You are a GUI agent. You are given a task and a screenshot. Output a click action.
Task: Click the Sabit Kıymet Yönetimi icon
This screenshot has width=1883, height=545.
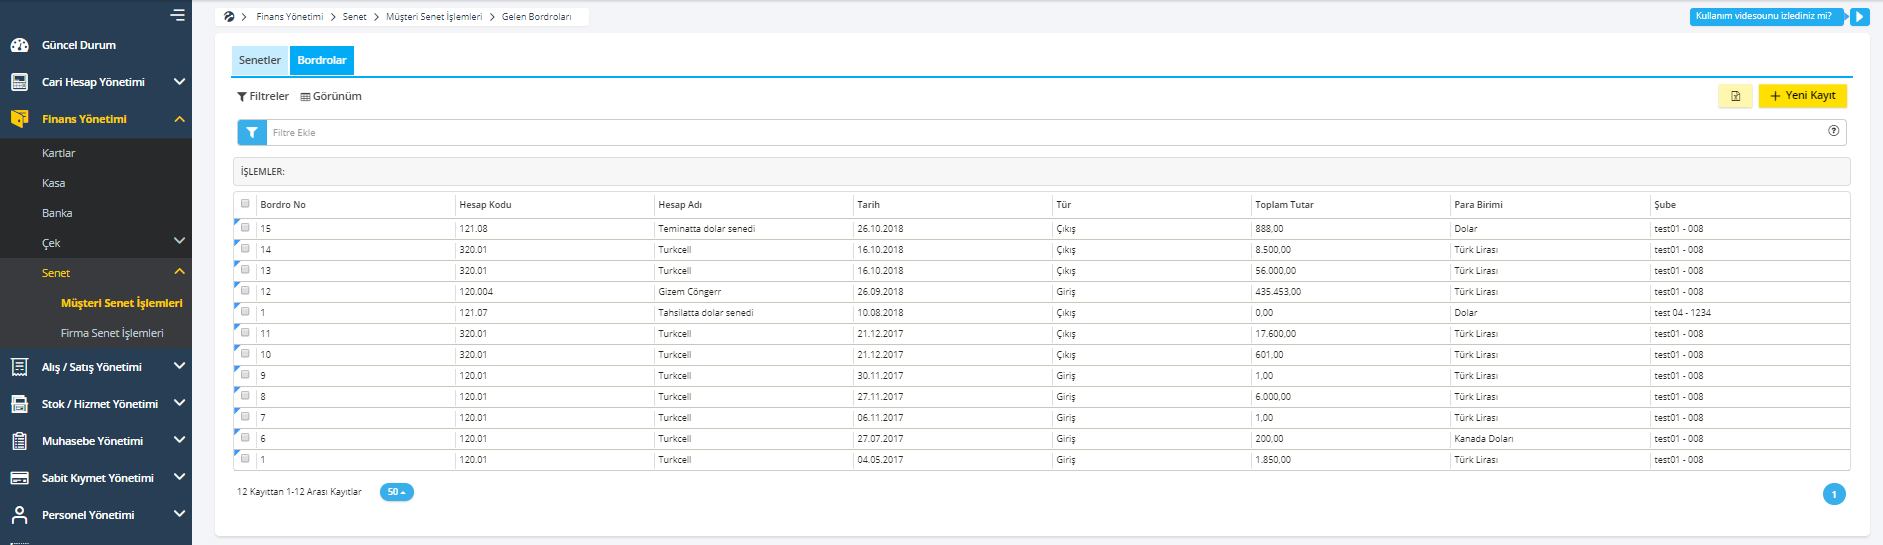coord(19,478)
